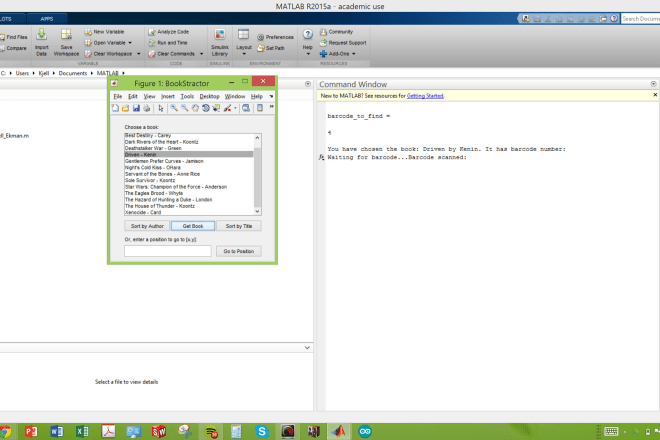This screenshot has width=660, height=440.
Task: Click Find Files in ribbon
Action: click(x=13, y=37)
